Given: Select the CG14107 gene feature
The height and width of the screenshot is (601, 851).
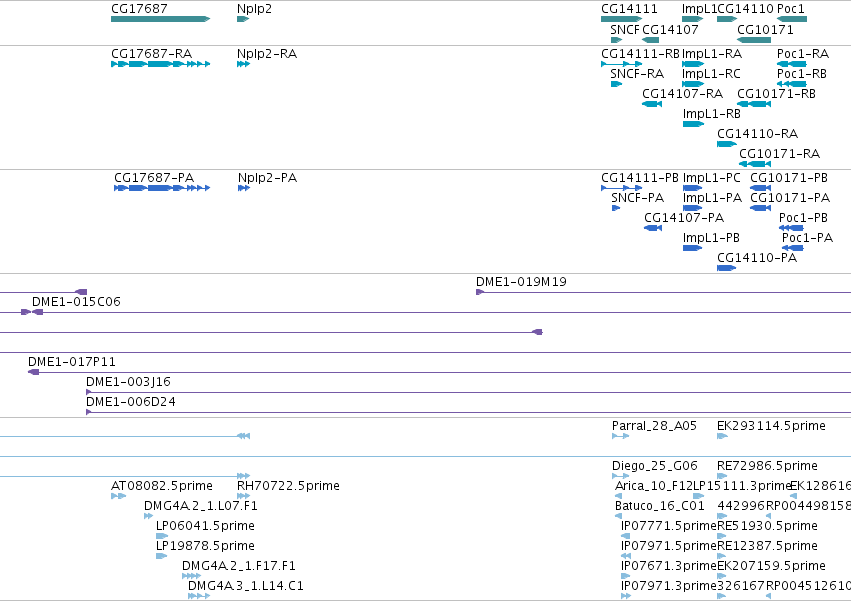Looking at the screenshot, I should pos(650,40).
